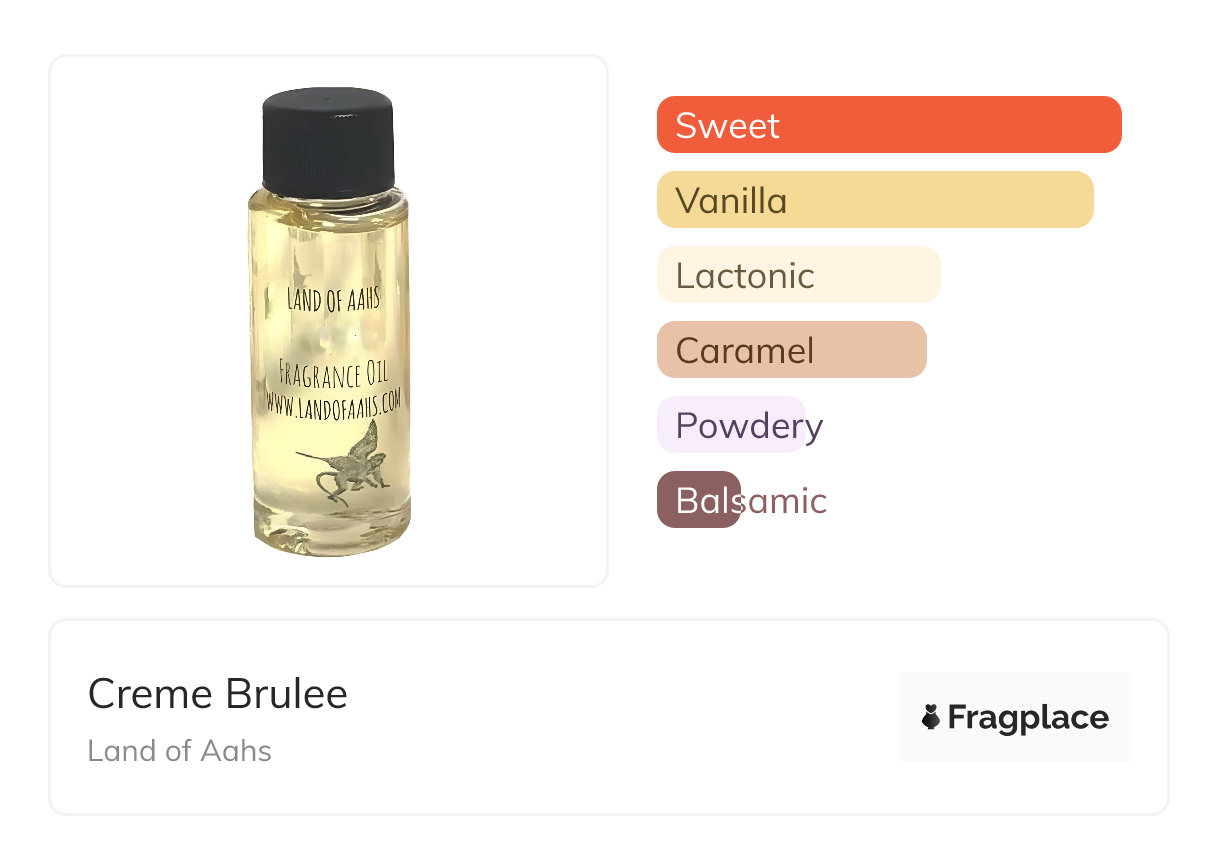The height and width of the screenshot is (864, 1218).
Task: Click the www.landofaahs.com URL on bottle
Action: [x=333, y=401]
